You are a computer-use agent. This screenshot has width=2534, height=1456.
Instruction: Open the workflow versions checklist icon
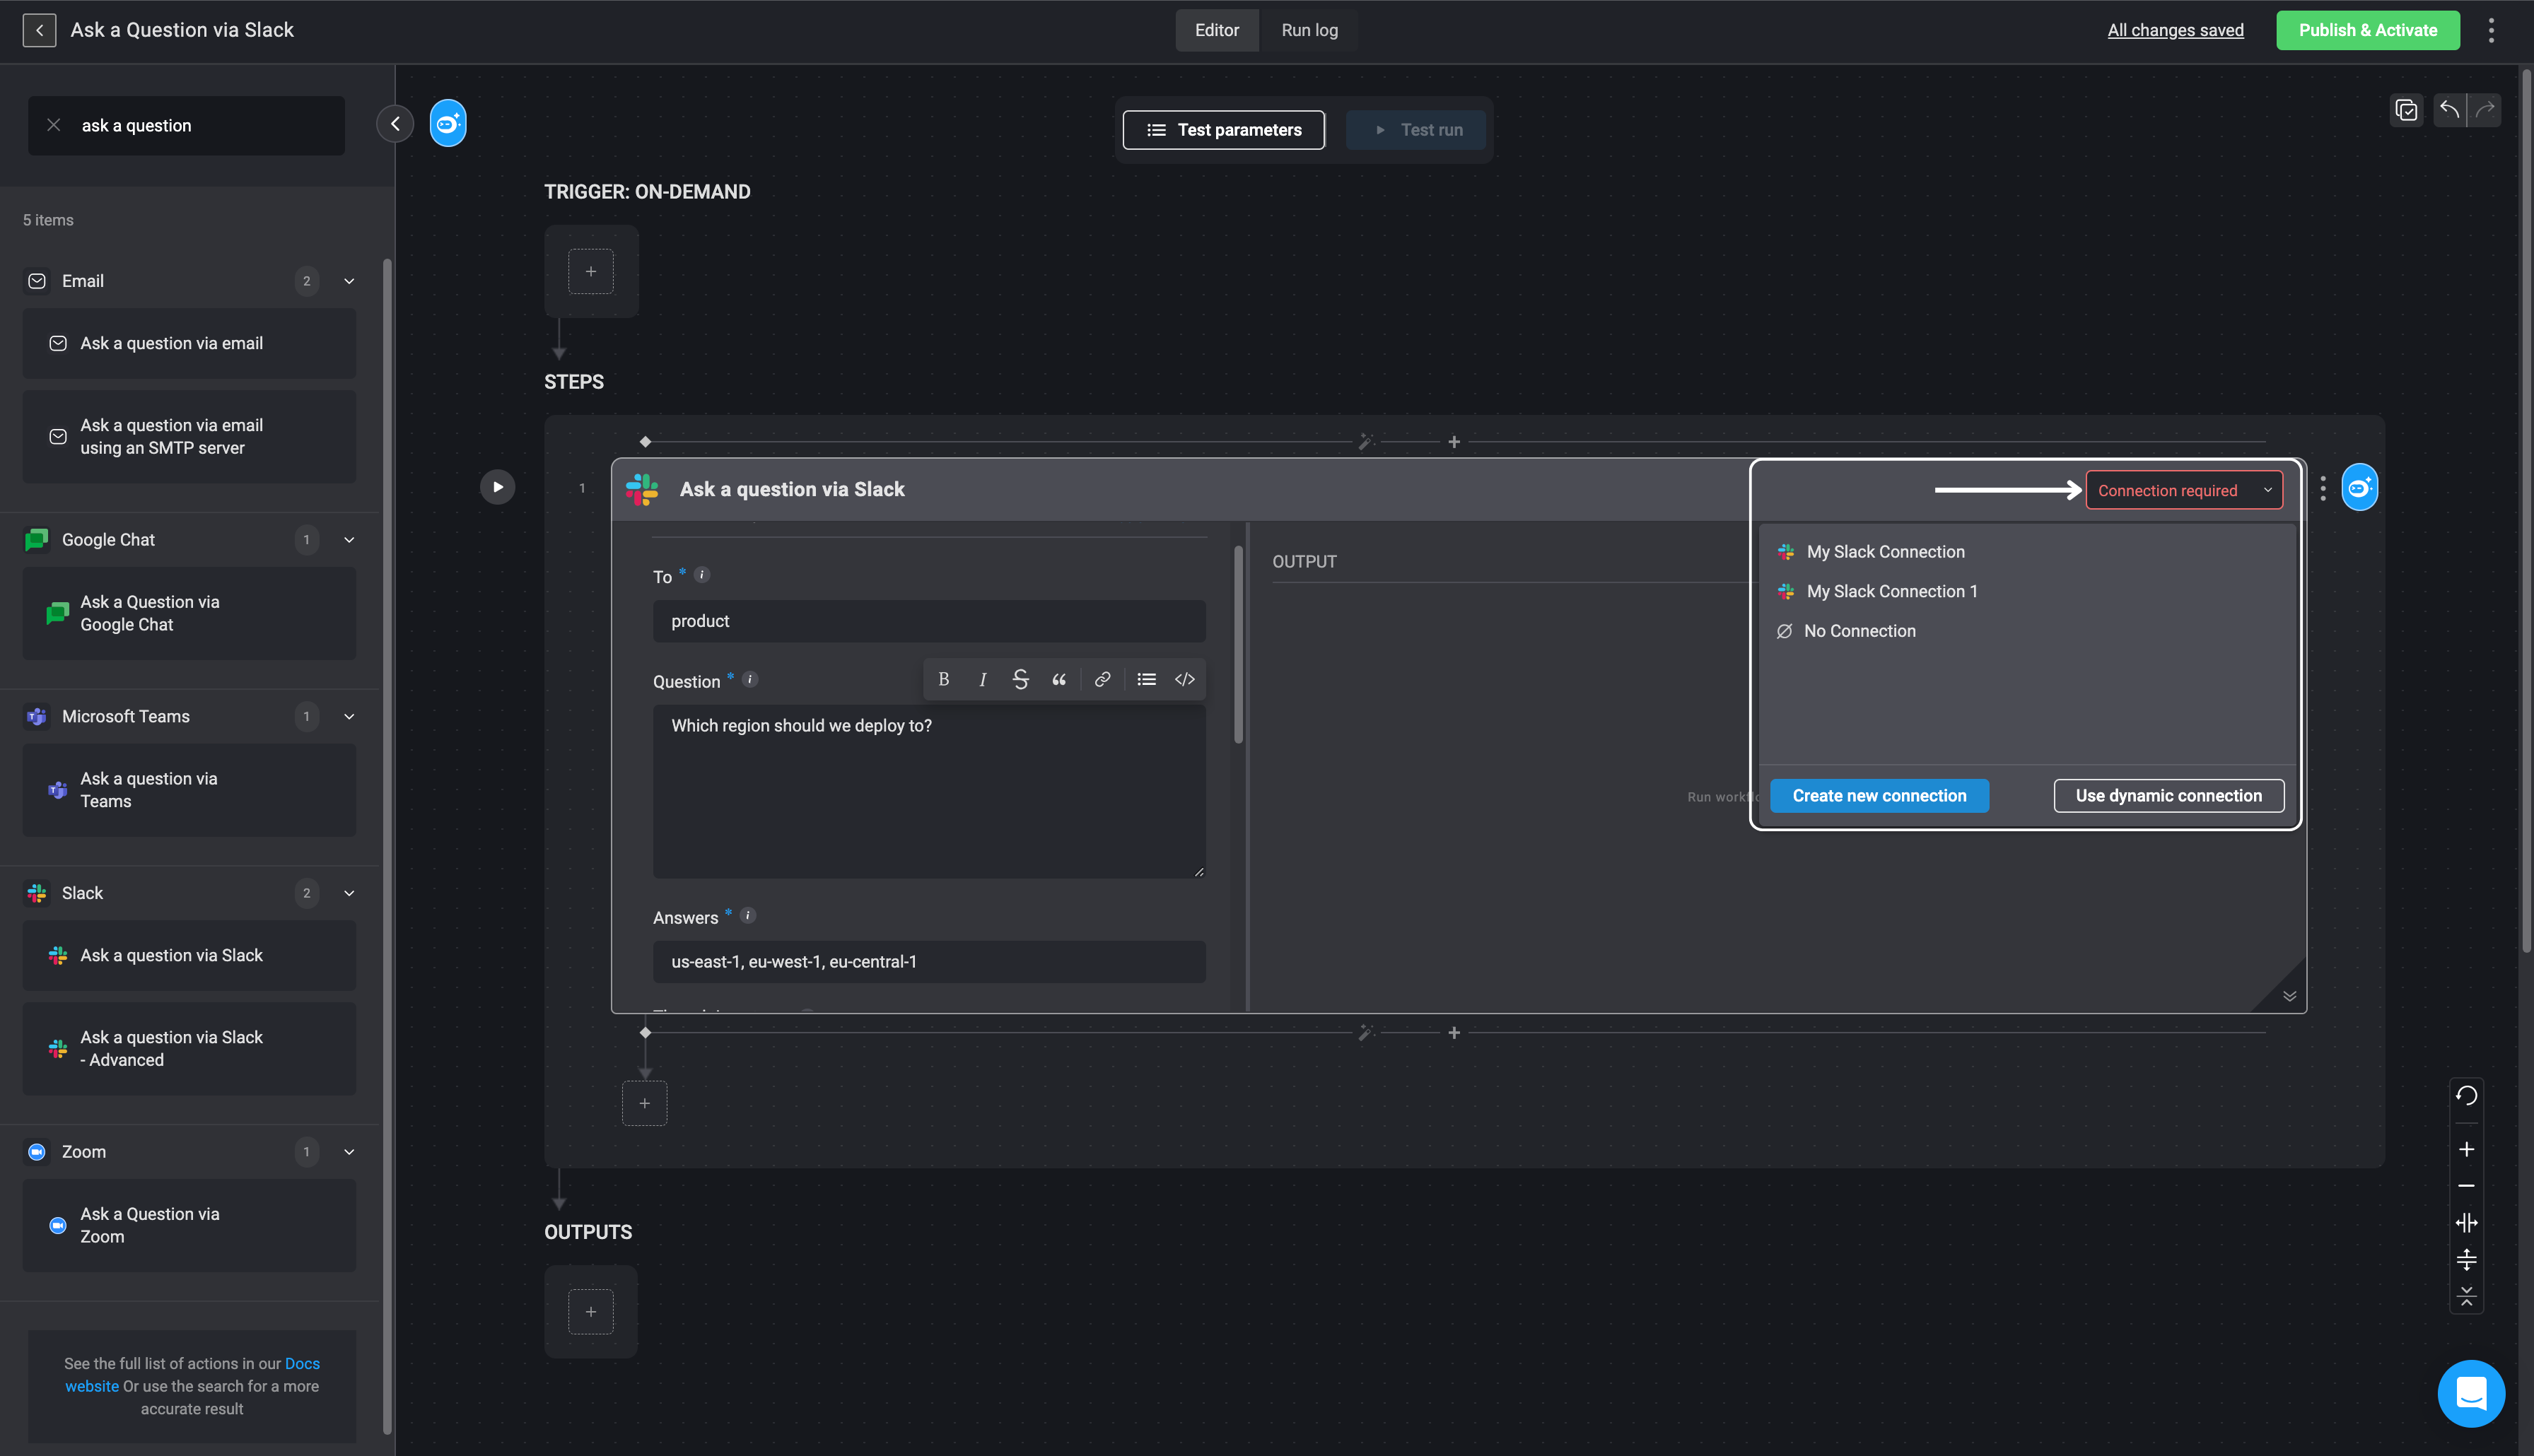click(2406, 110)
